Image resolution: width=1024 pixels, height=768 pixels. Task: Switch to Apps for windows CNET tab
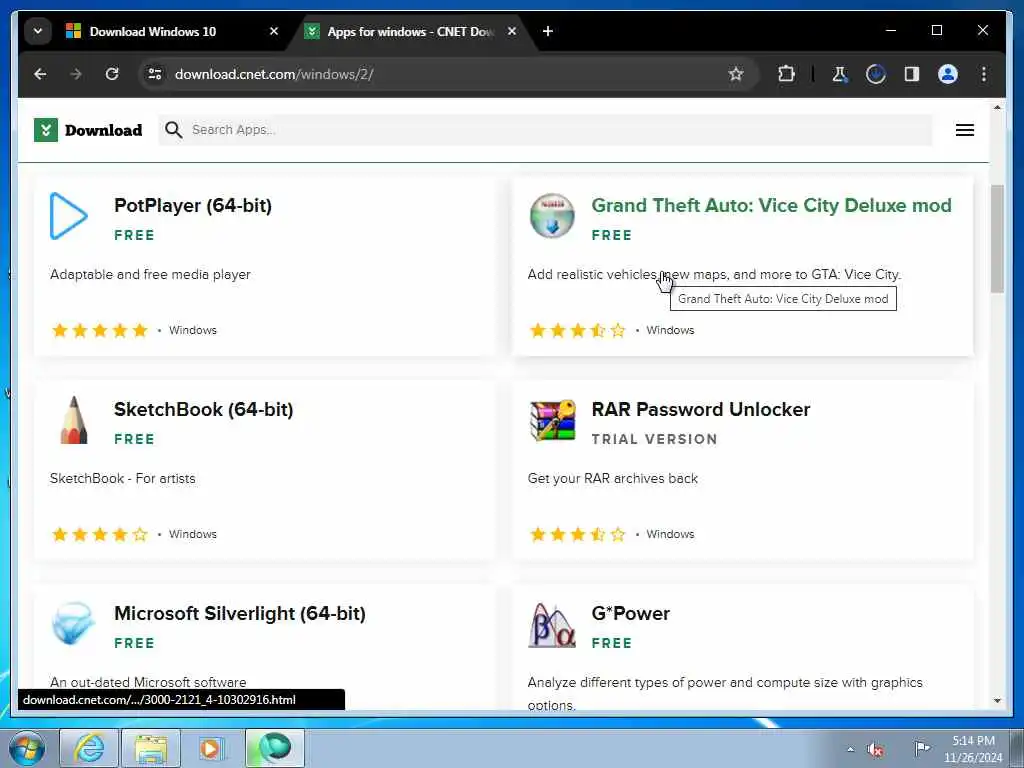(x=411, y=31)
